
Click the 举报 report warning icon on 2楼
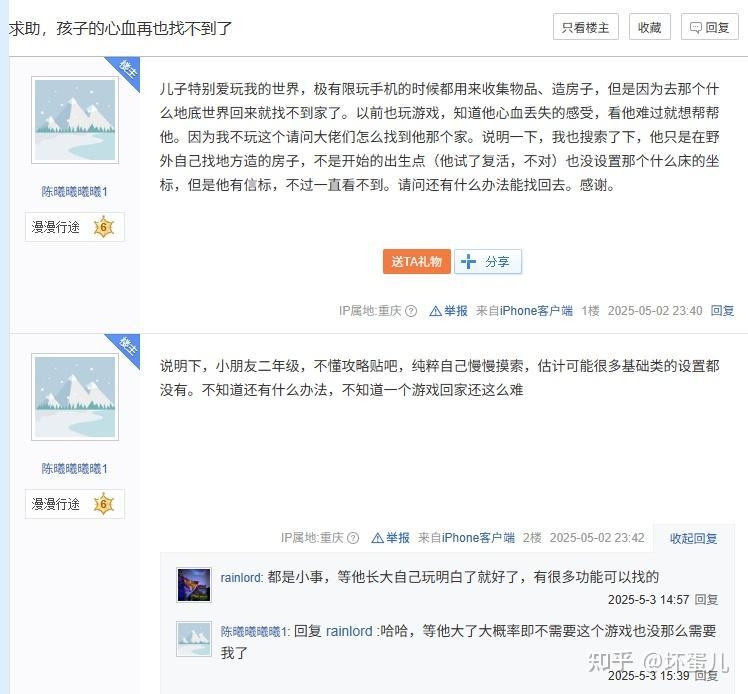377,538
